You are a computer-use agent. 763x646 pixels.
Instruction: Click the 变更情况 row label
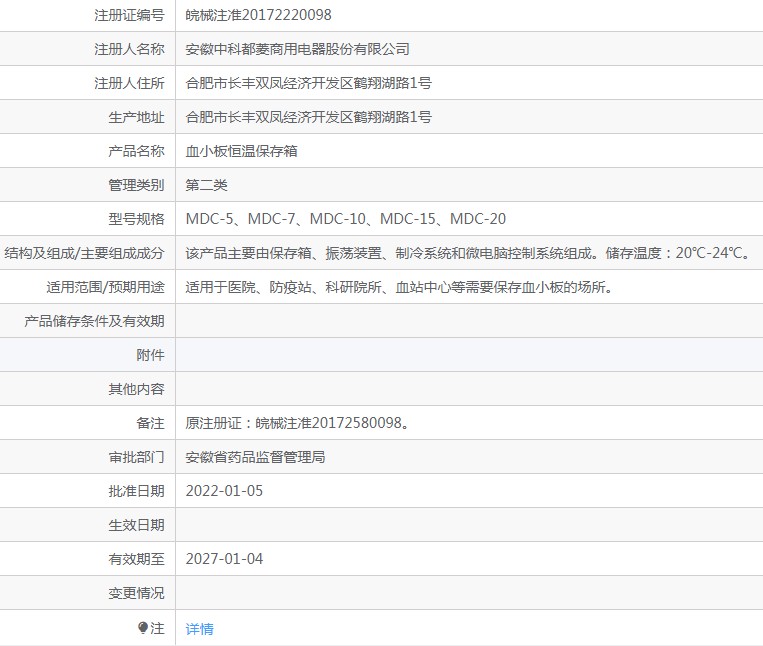pos(136,593)
